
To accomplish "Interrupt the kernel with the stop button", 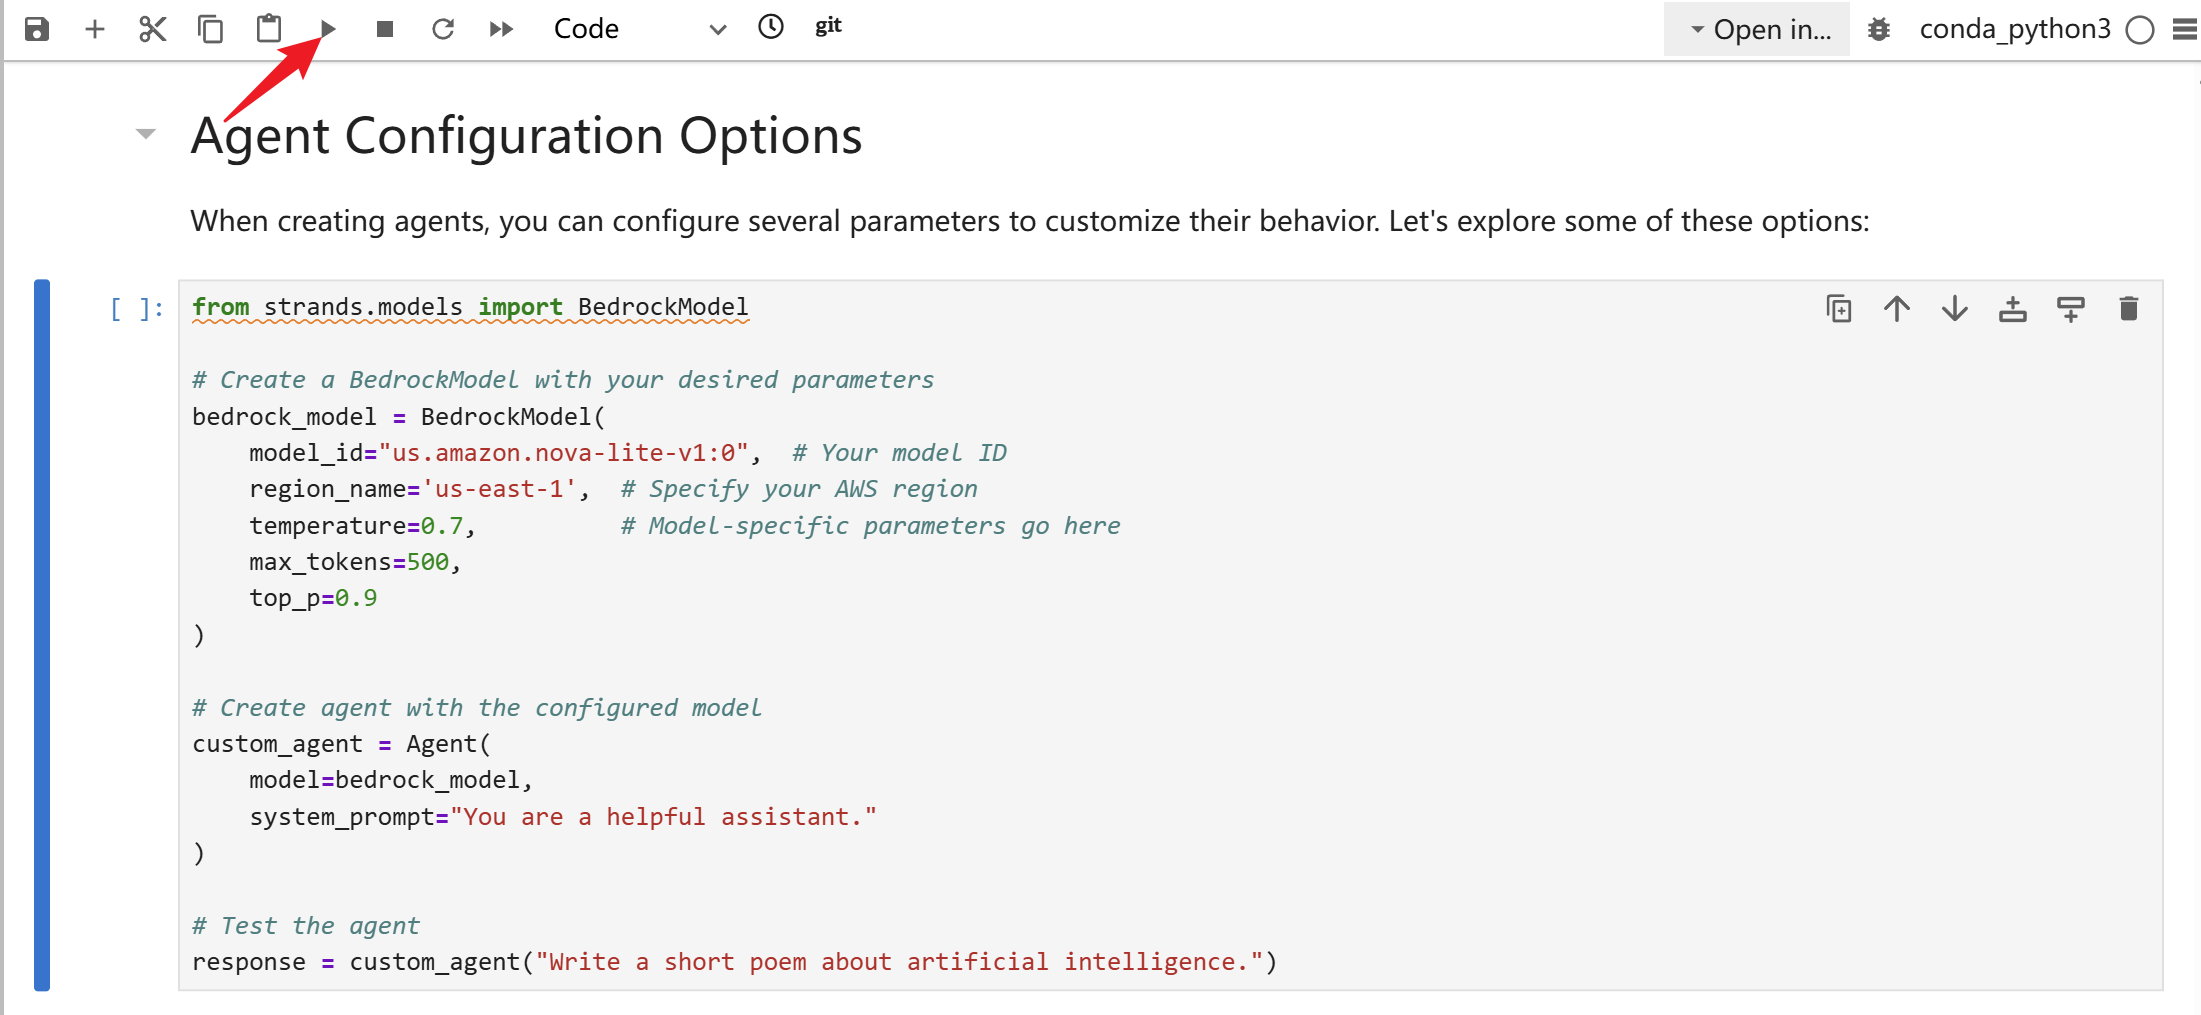I will pos(385,29).
